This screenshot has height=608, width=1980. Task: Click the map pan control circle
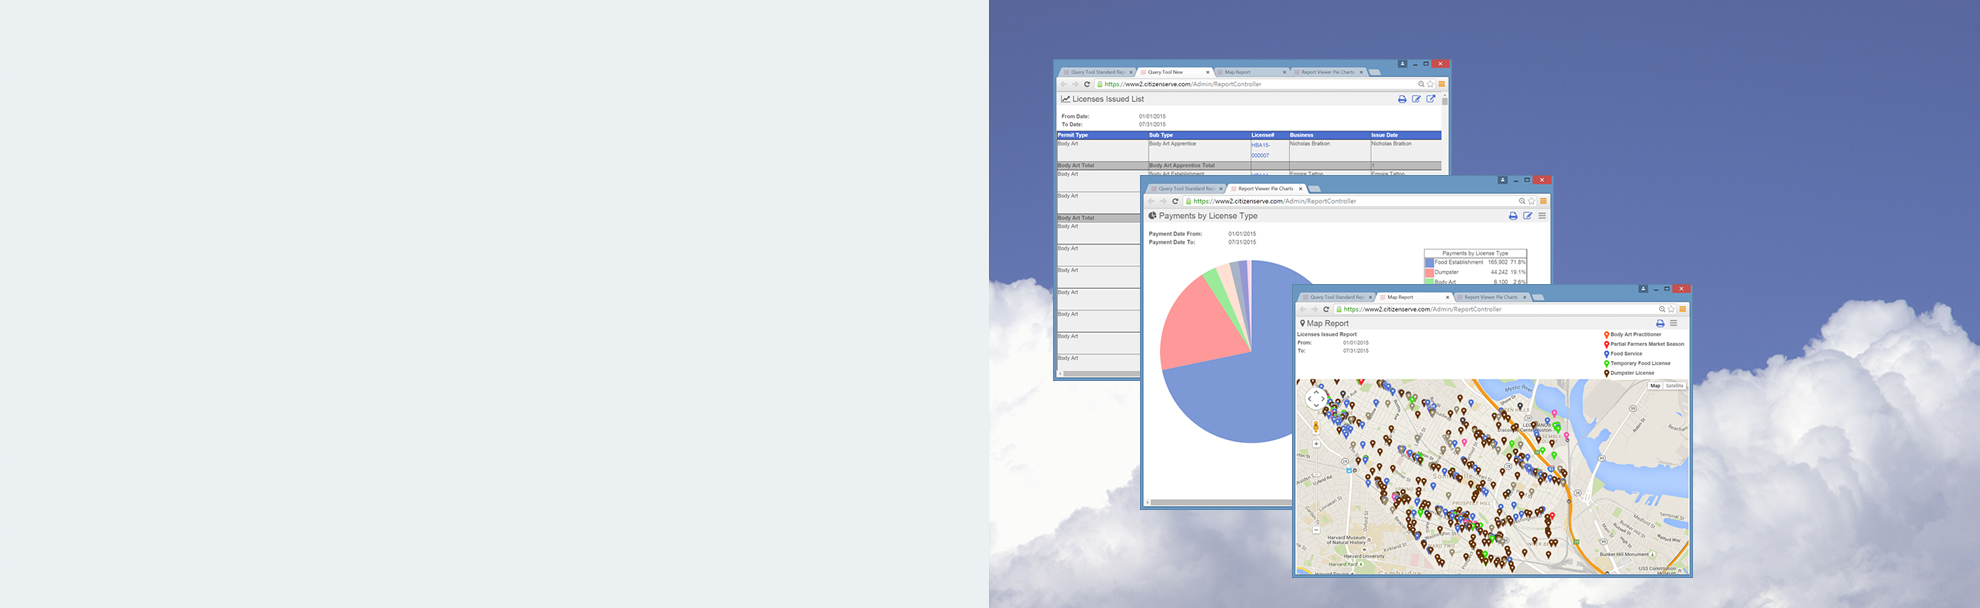[1316, 398]
